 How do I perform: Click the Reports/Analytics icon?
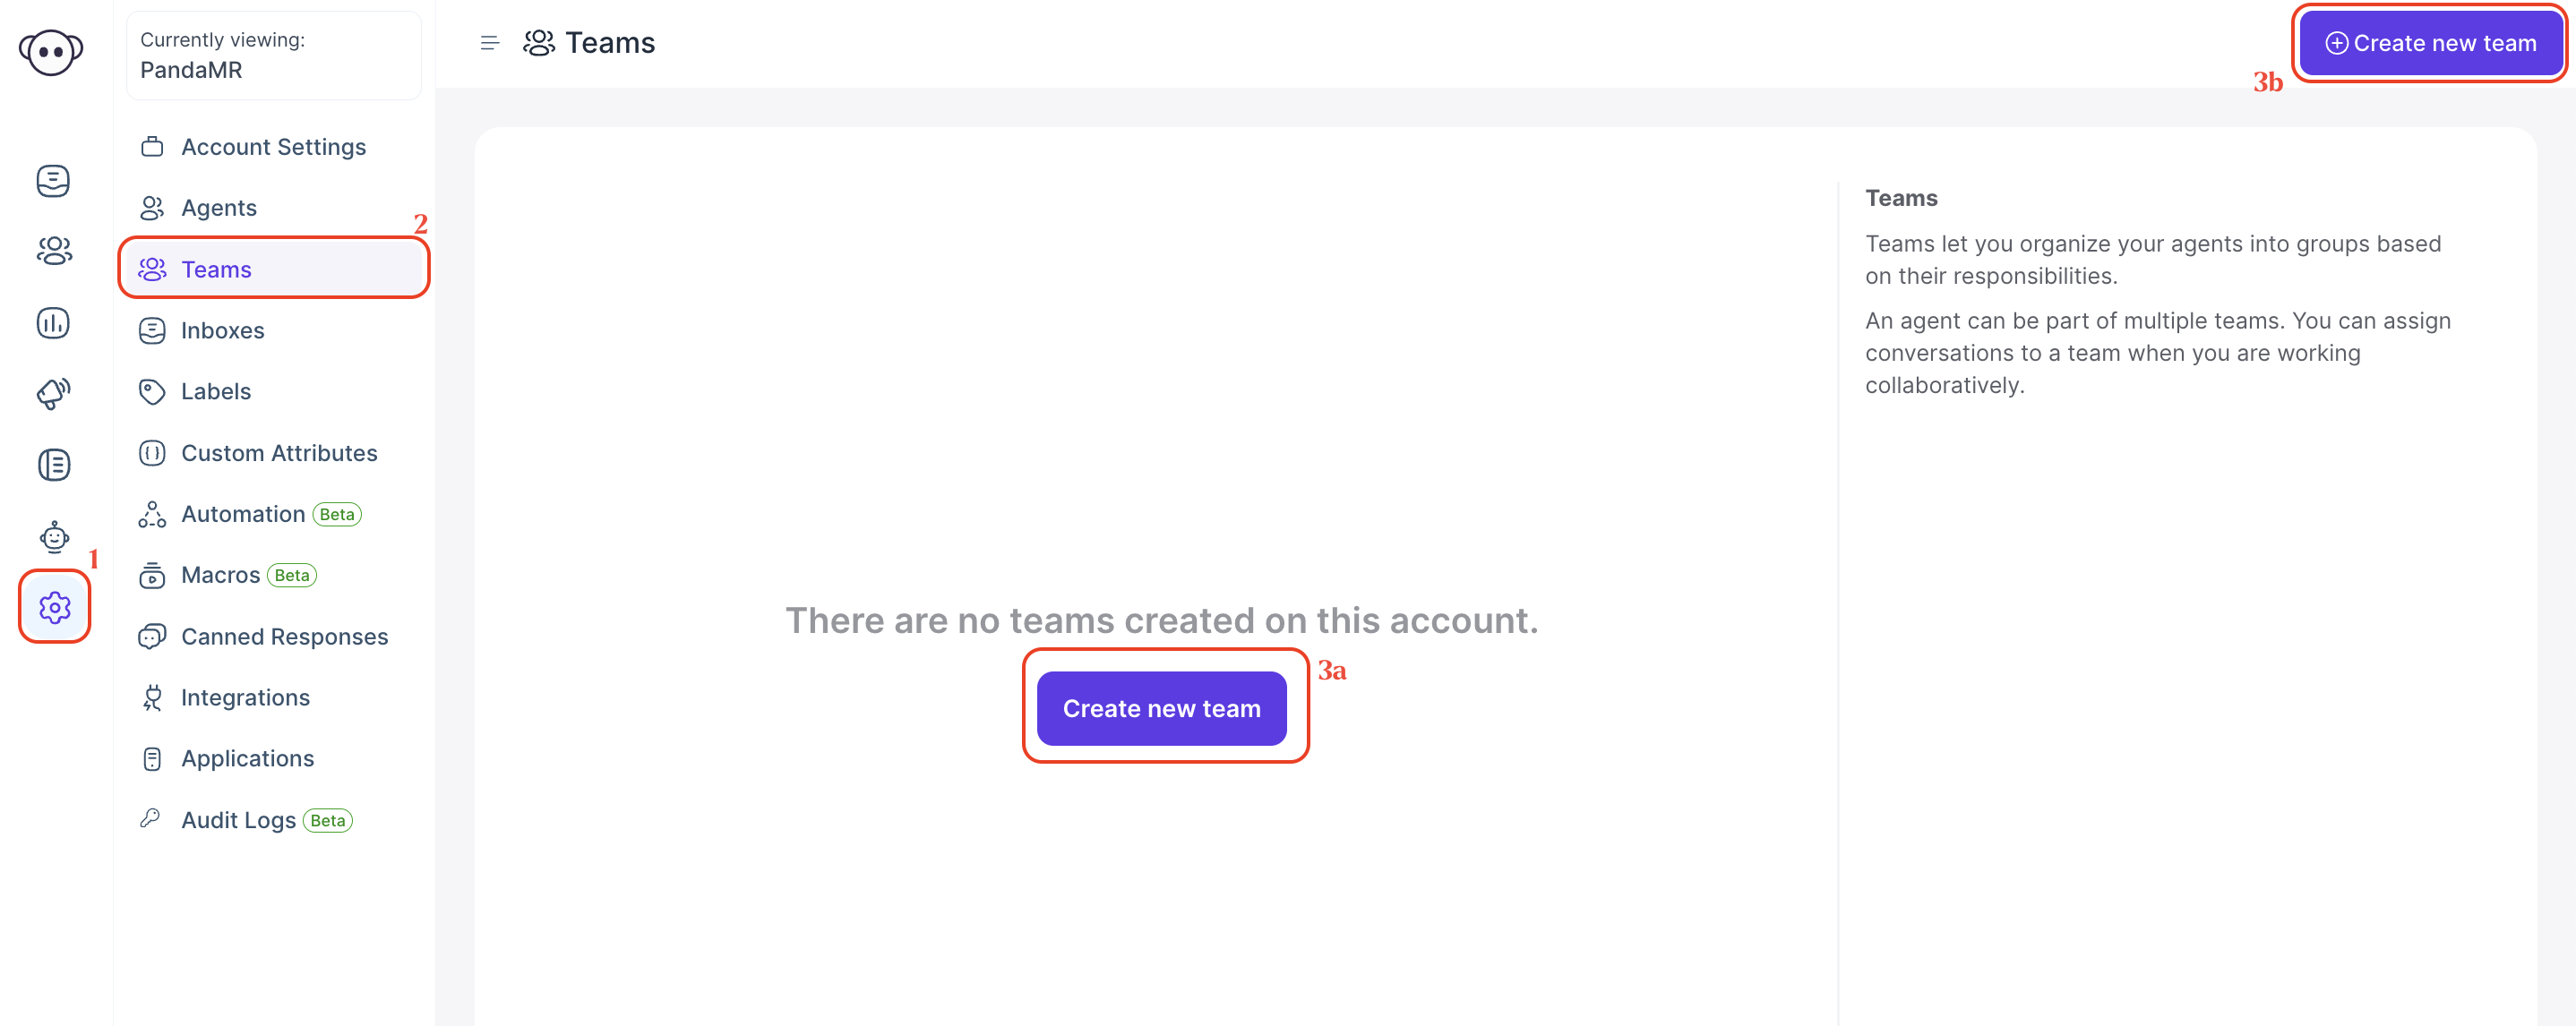(51, 323)
